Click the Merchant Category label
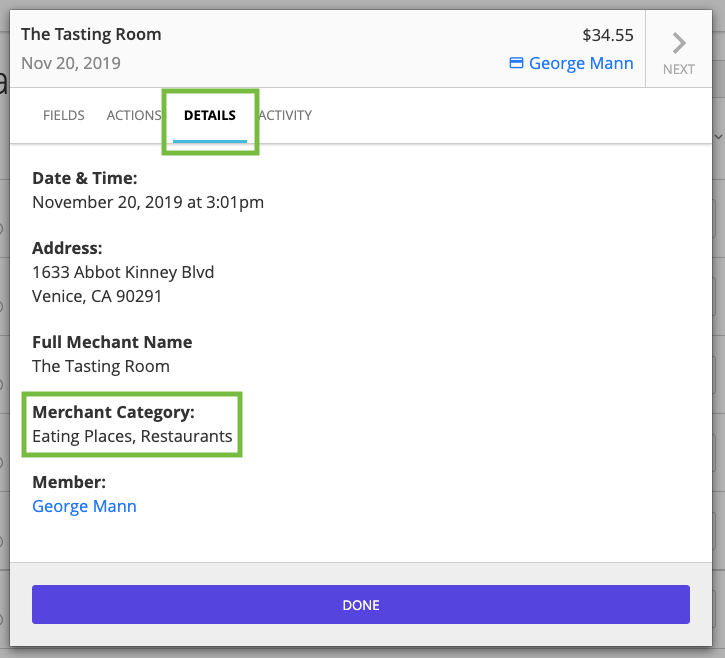Viewport: 725px width, 658px height. click(x=113, y=412)
